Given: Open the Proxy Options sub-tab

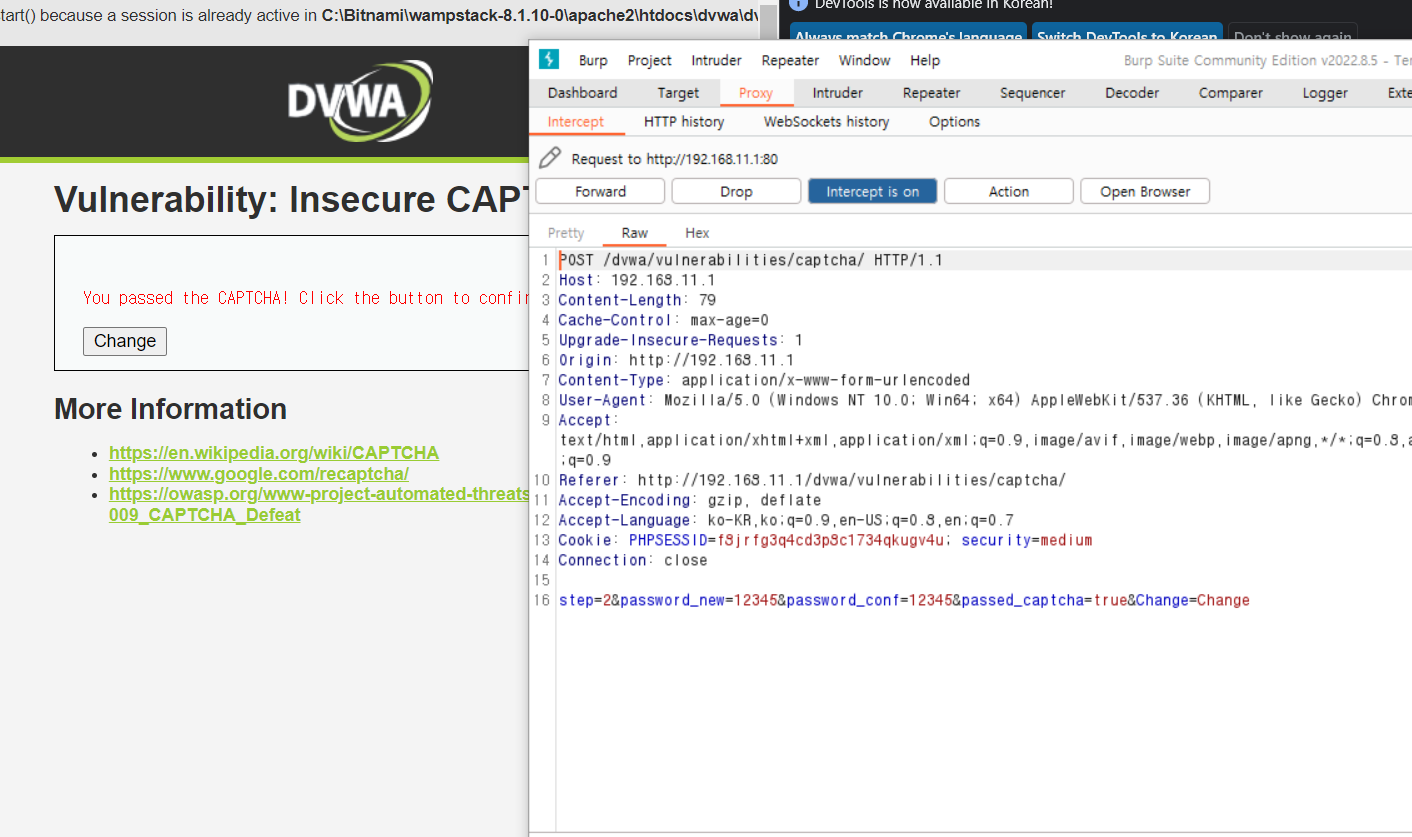Looking at the screenshot, I should pyautogui.click(x=954, y=121).
